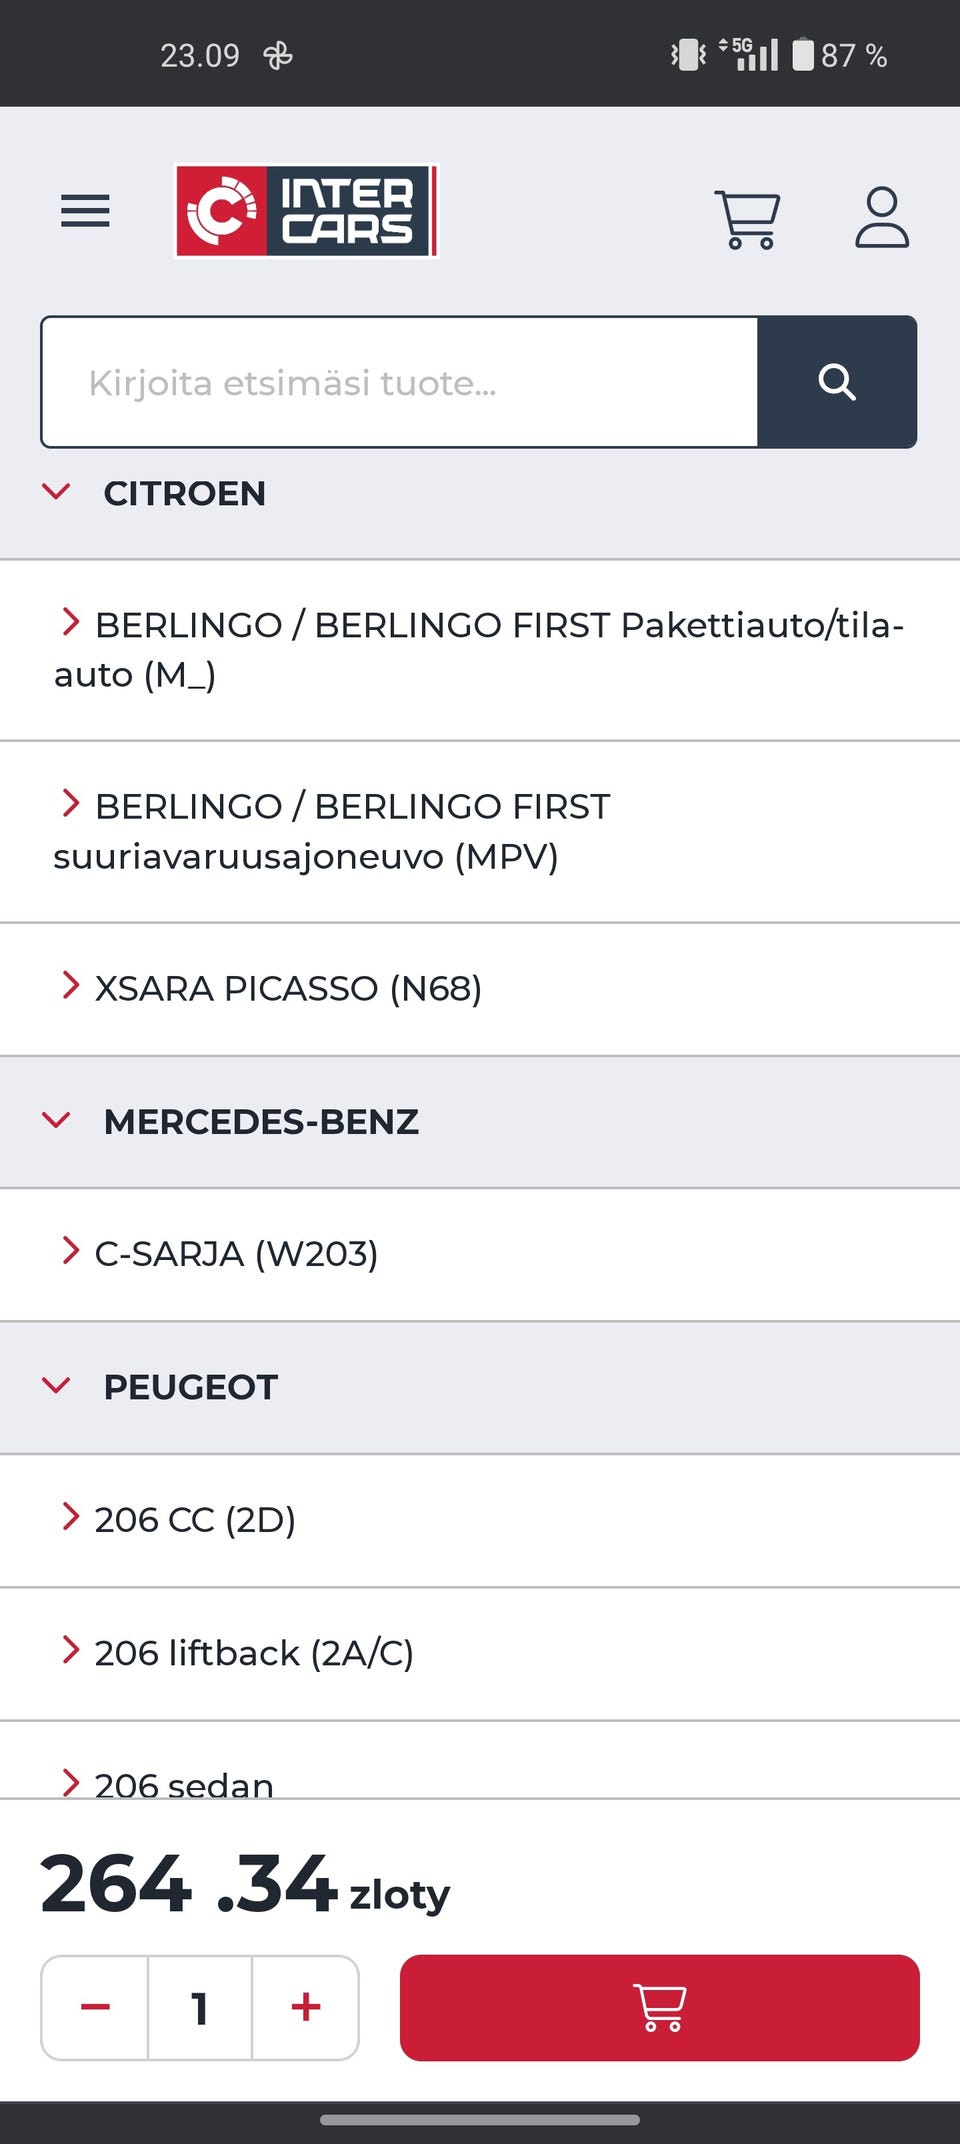960x2144 pixels.
Task: Open the shopping cart in header
Action: (x=747, y=218)
